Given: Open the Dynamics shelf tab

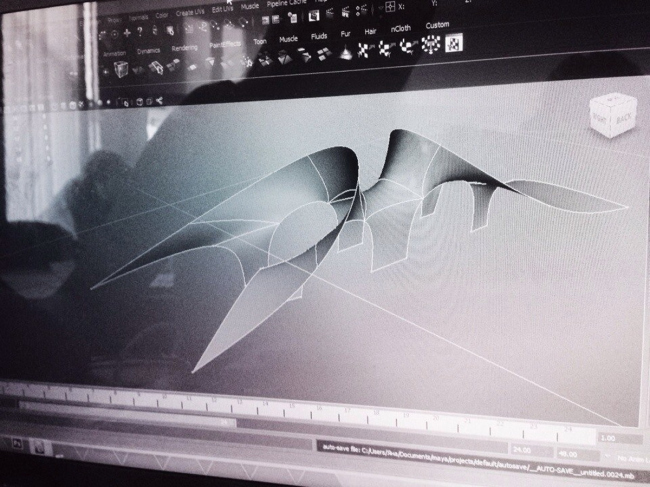Looking at the screenshot, I should [147, 49].
